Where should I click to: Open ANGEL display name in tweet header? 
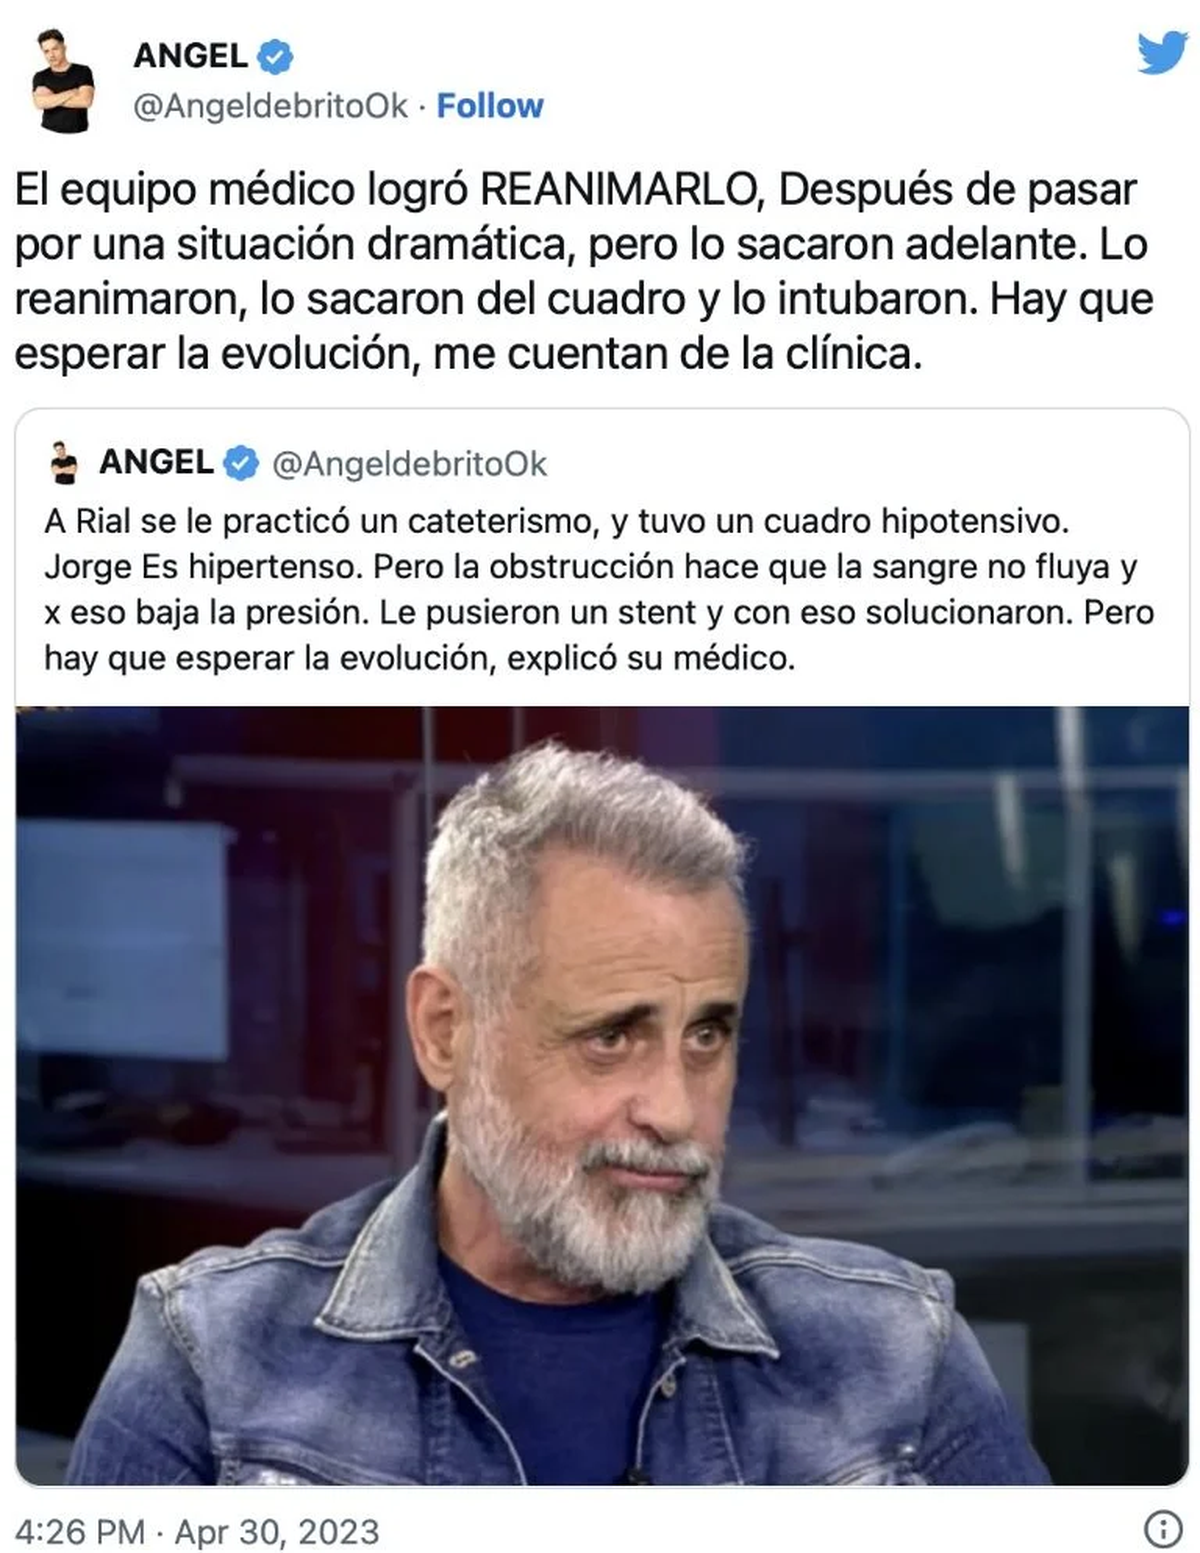pyautogui.click(x=191, y=56)
